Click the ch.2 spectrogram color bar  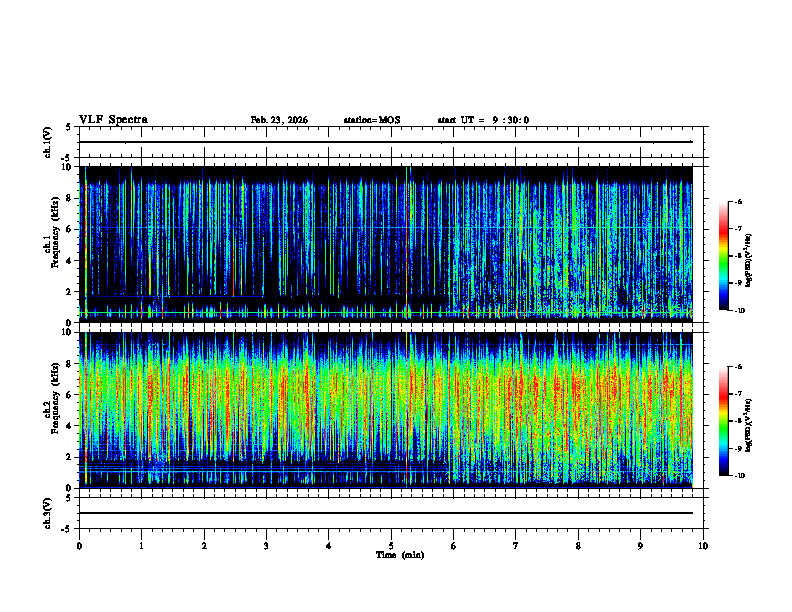pyautogui.click(x=723, y=421)
